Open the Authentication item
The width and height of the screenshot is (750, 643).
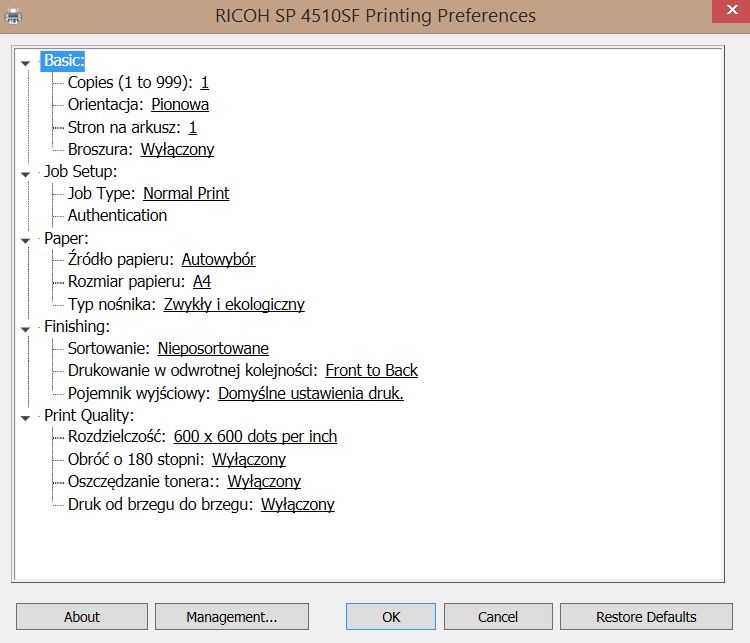[117, 215]
